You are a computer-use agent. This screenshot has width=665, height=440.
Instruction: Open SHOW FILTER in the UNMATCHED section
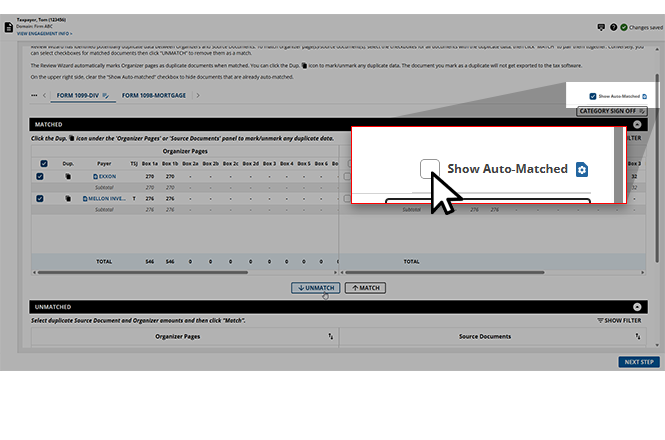point(619,320)
